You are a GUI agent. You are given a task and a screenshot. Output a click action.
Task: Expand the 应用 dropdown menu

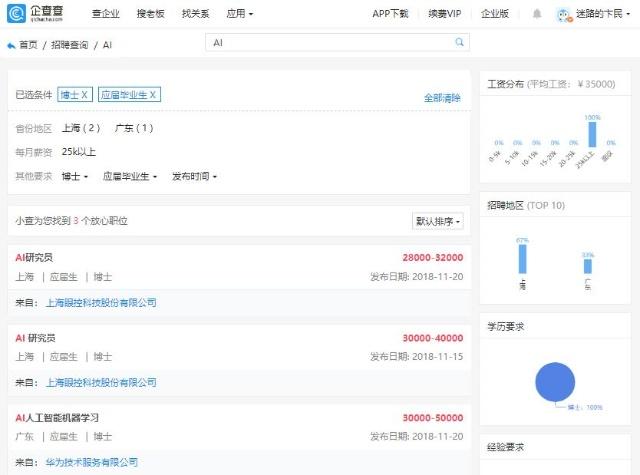(240, 14)
